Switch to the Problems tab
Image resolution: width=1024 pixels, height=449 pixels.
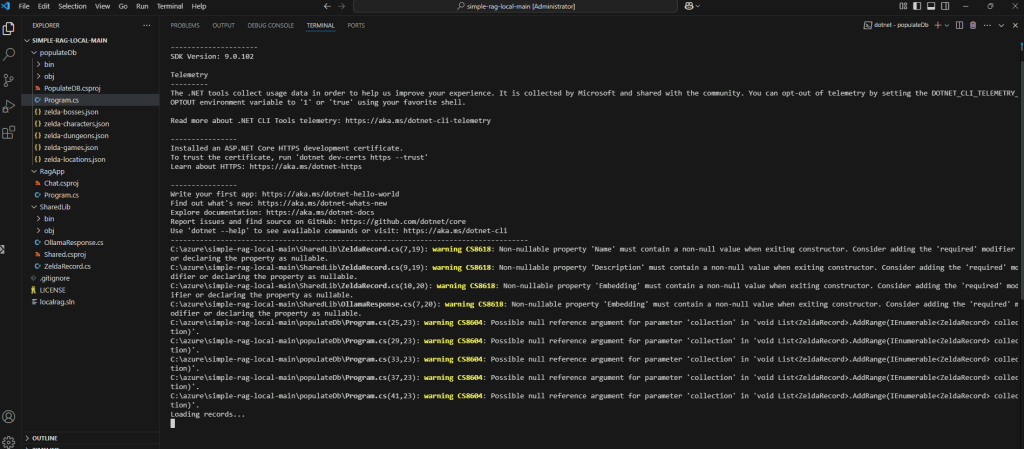click(185, 25)
